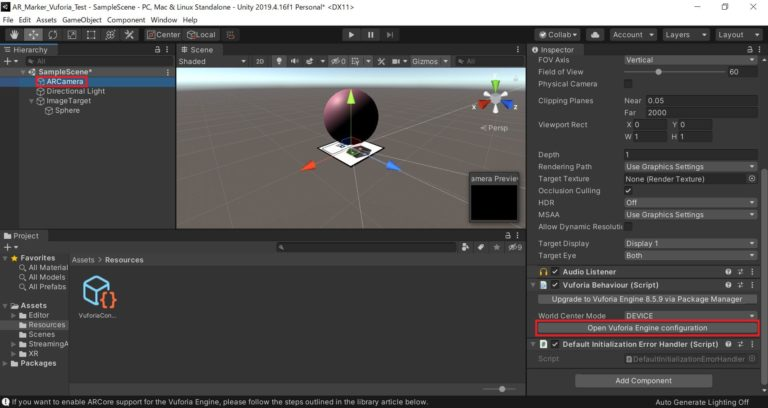Toggle 2D scene view mode
Screen dimensions: 768x408
260,61
